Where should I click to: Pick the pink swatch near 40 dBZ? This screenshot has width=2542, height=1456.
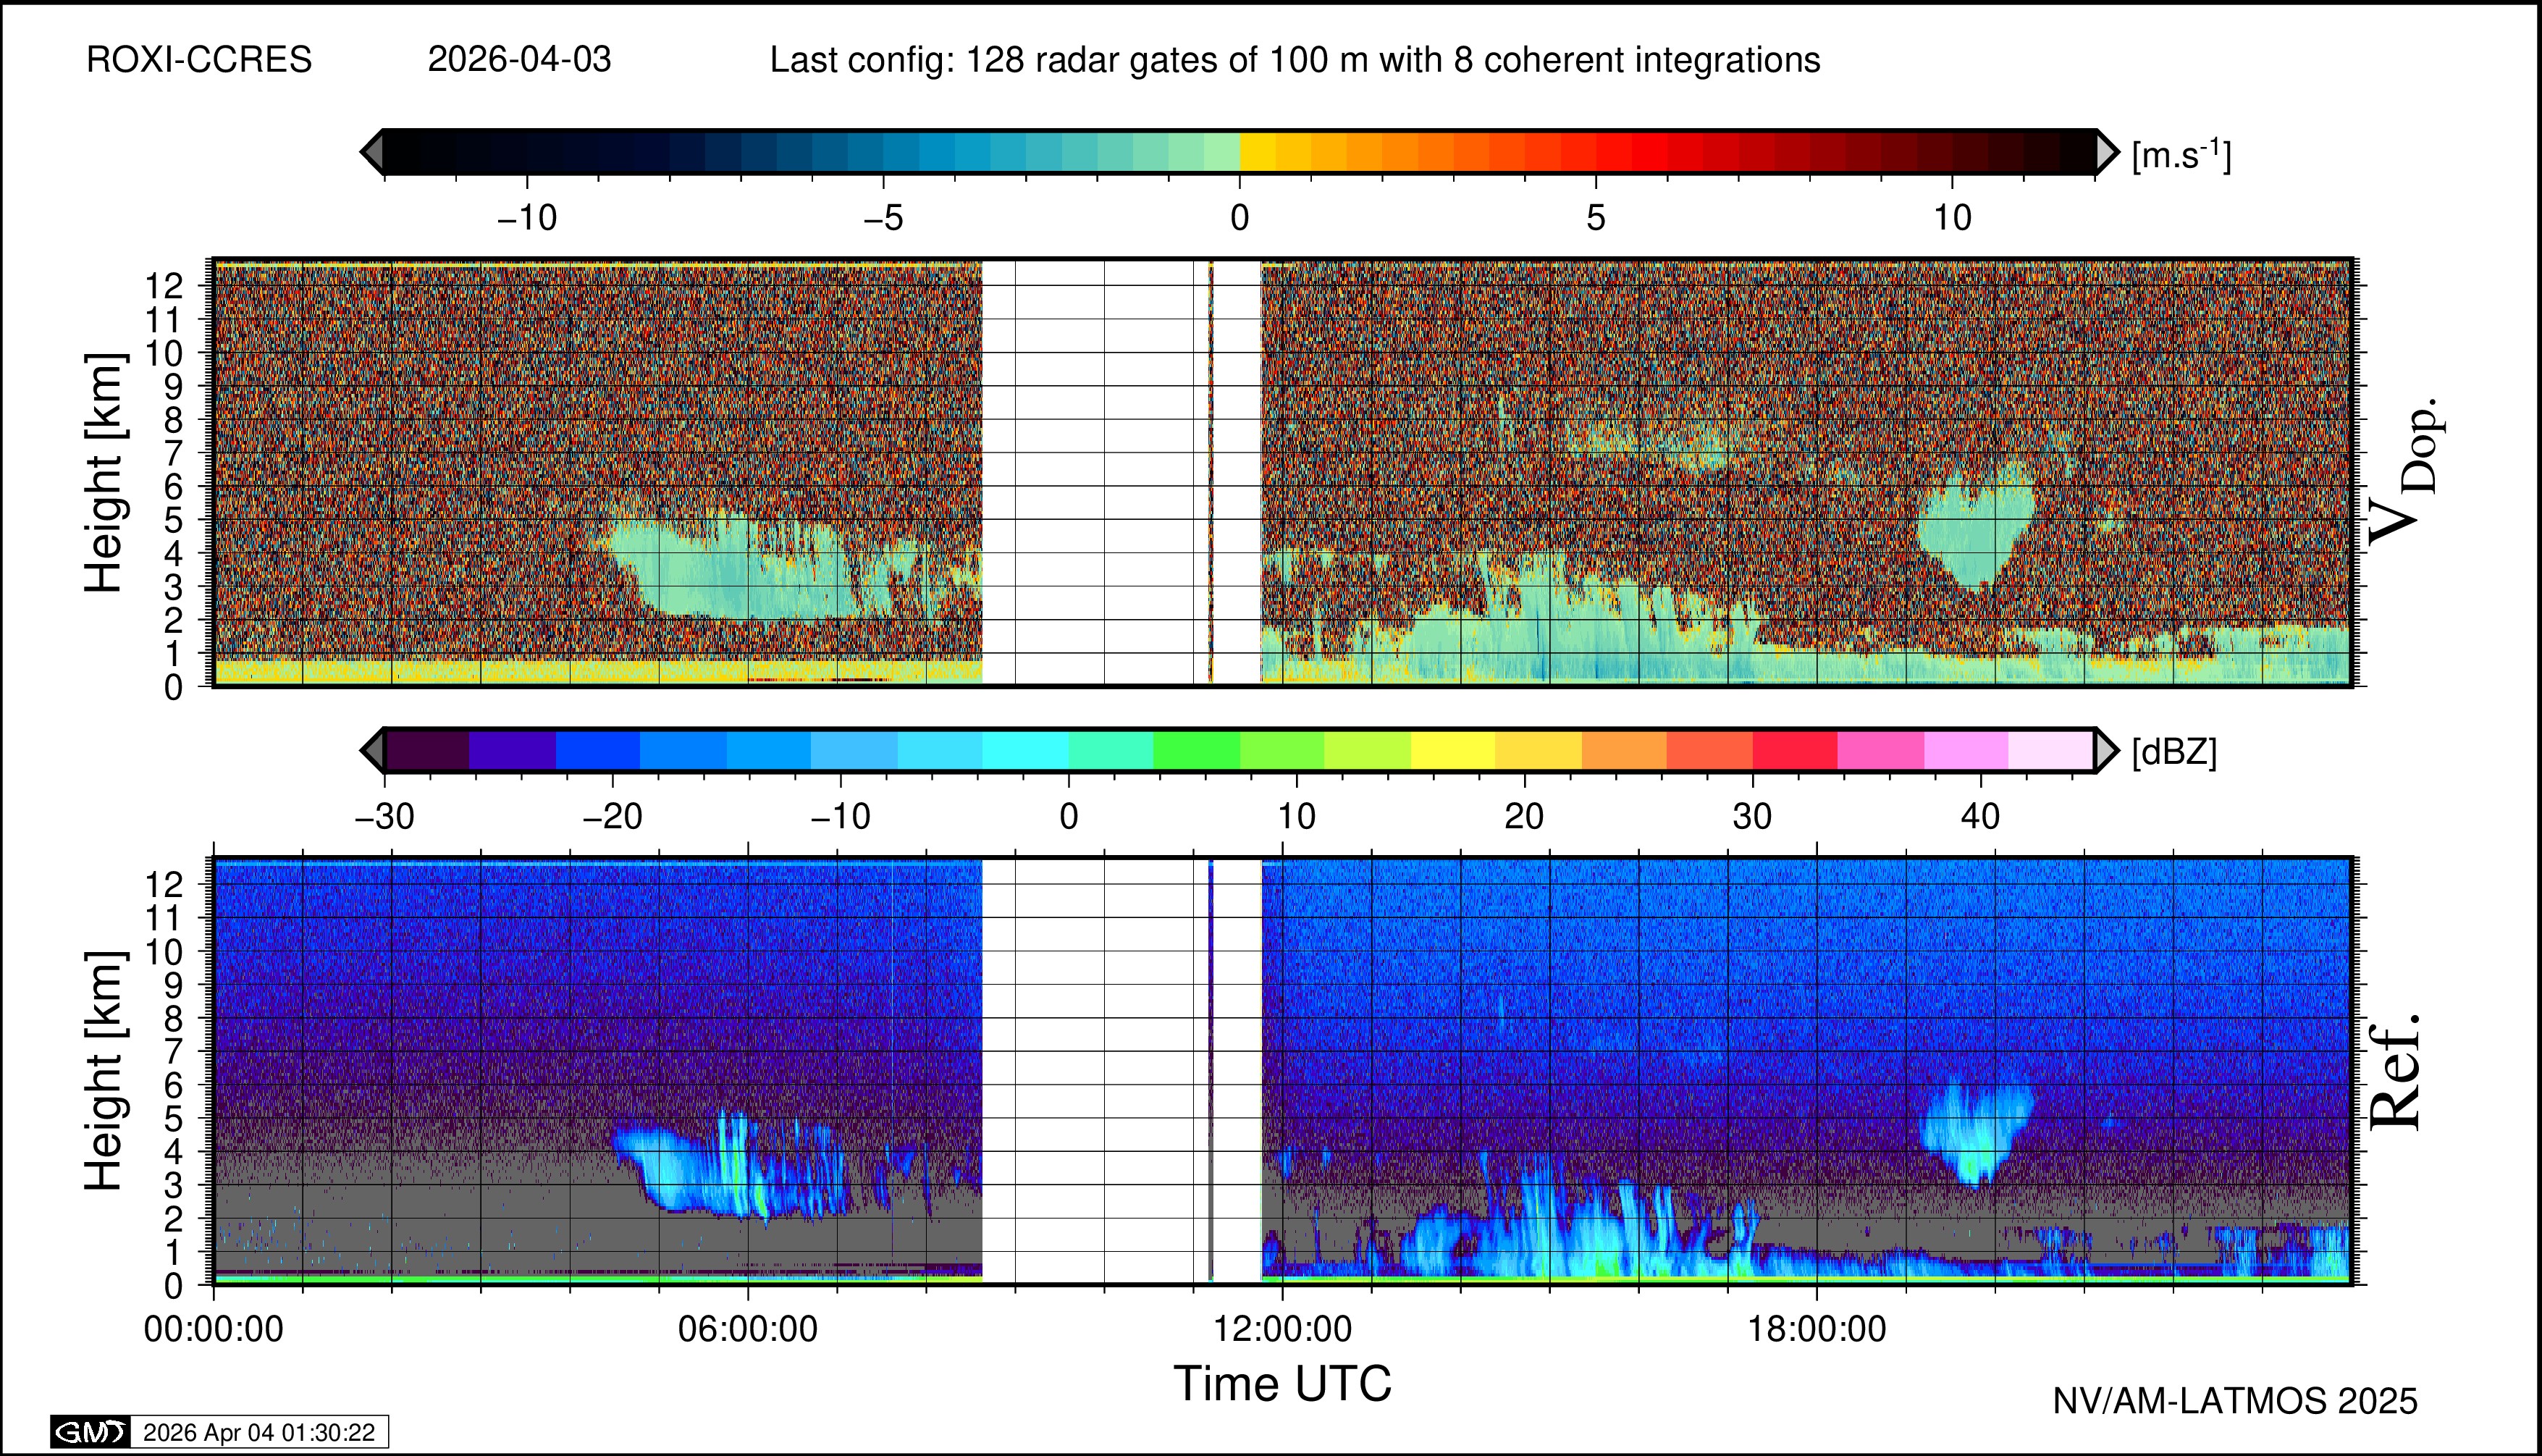coord(1965,750)
